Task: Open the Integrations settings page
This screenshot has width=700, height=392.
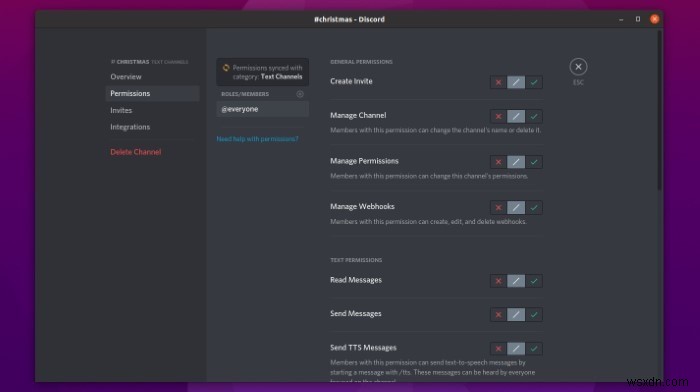Action: pos(152,127)
